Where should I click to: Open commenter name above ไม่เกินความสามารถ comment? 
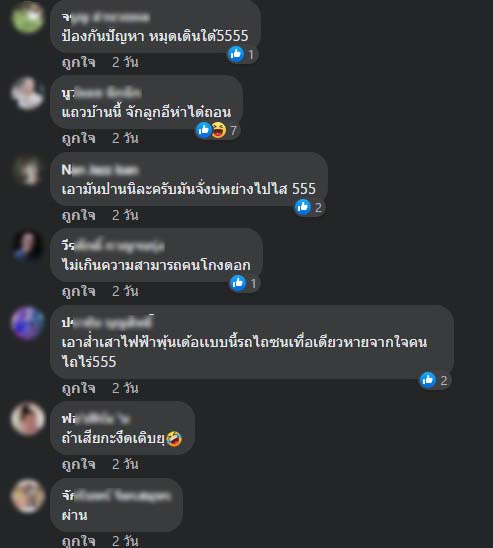click(113, 246)
